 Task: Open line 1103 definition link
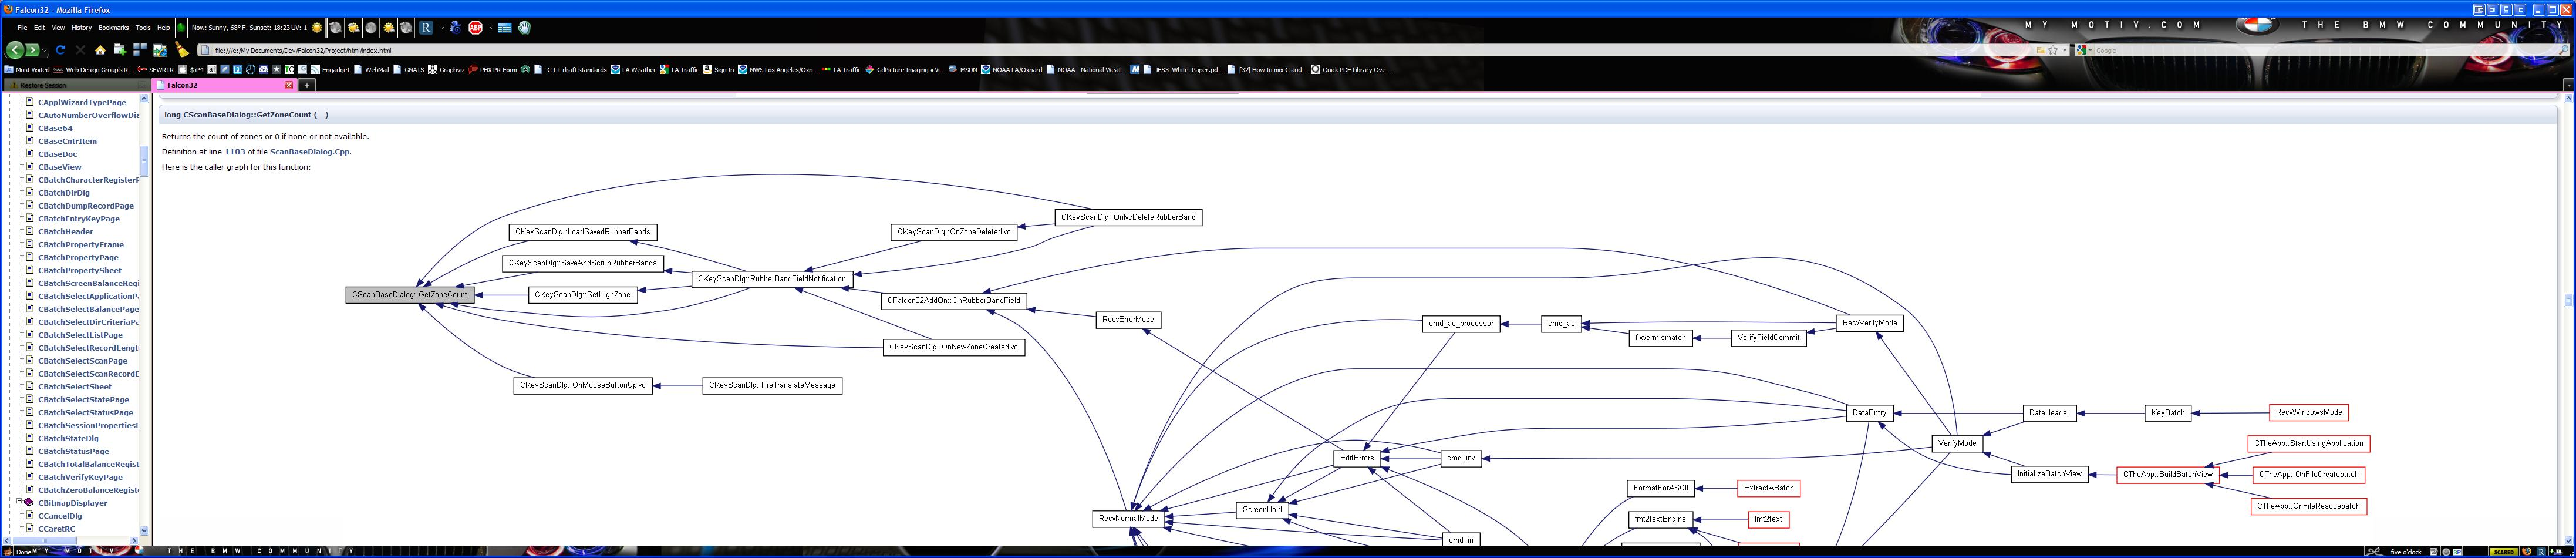(234, 152)
